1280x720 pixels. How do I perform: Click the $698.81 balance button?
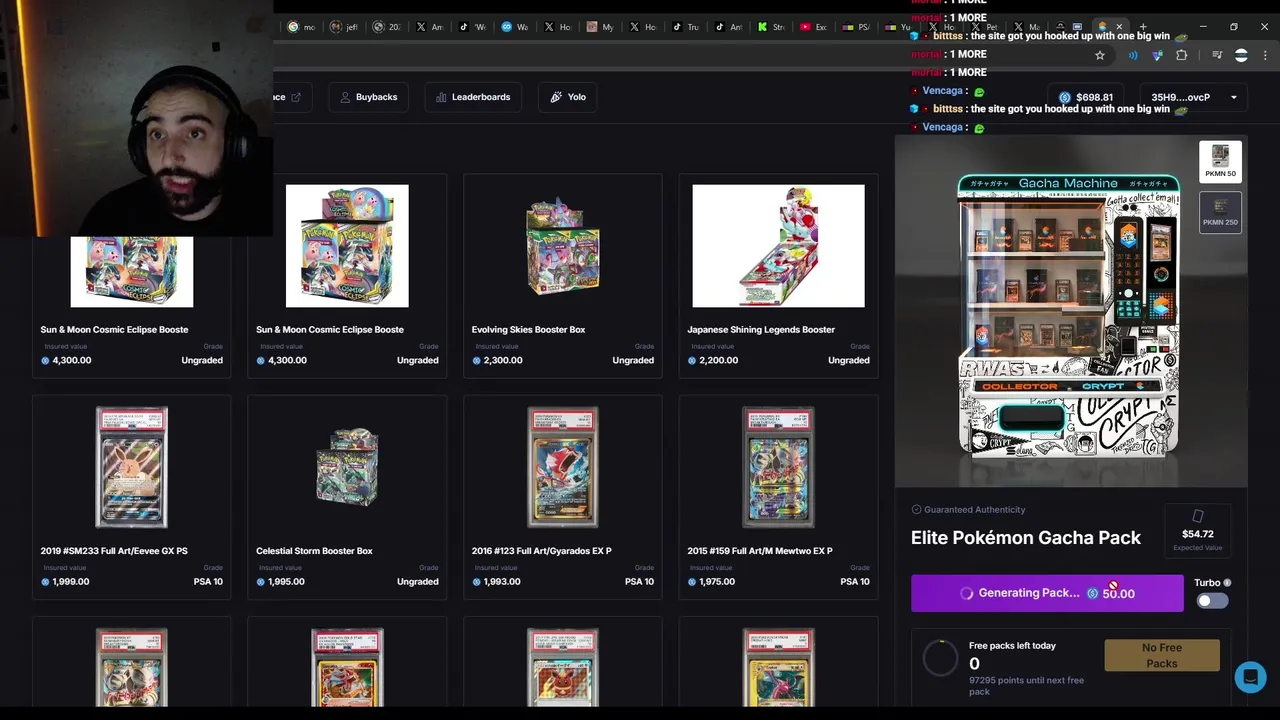[x=1086, y=98]
